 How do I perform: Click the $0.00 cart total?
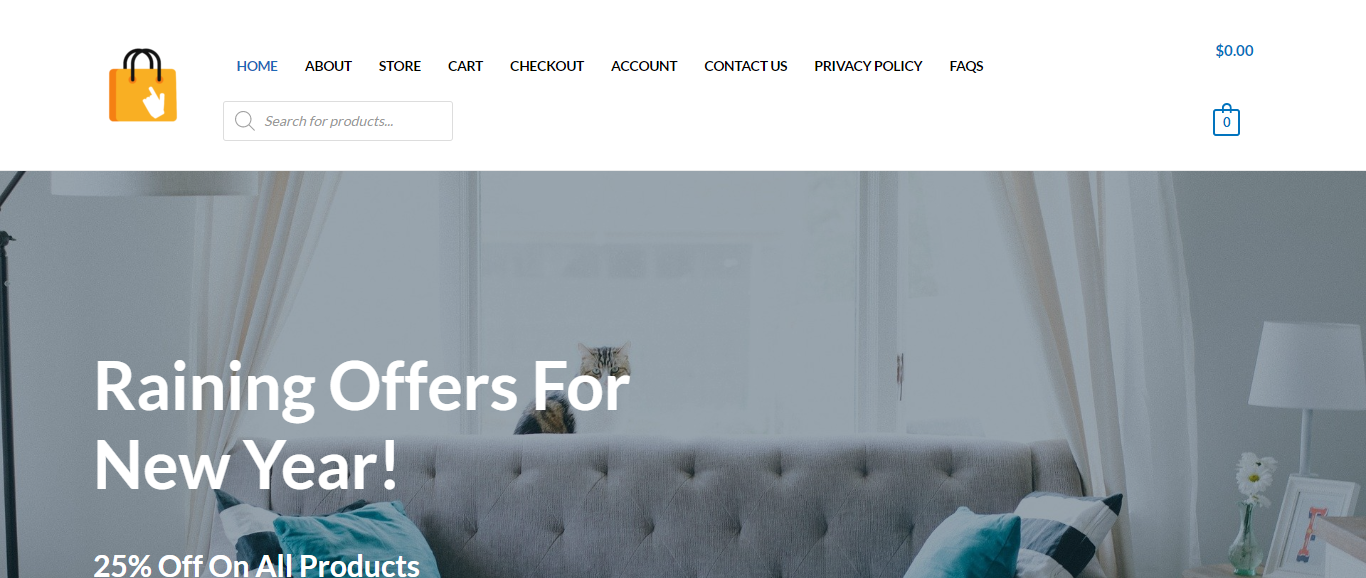point(1234,51)
